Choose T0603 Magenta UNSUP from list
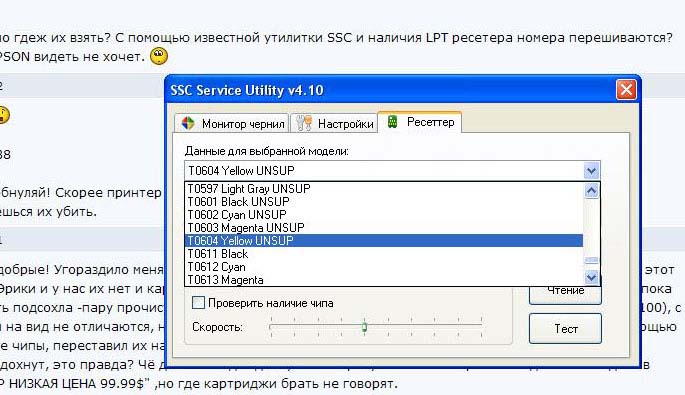 (384, 228)
